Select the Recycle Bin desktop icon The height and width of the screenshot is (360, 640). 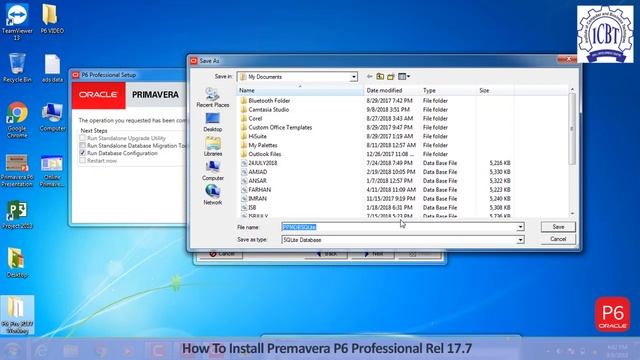17,67
